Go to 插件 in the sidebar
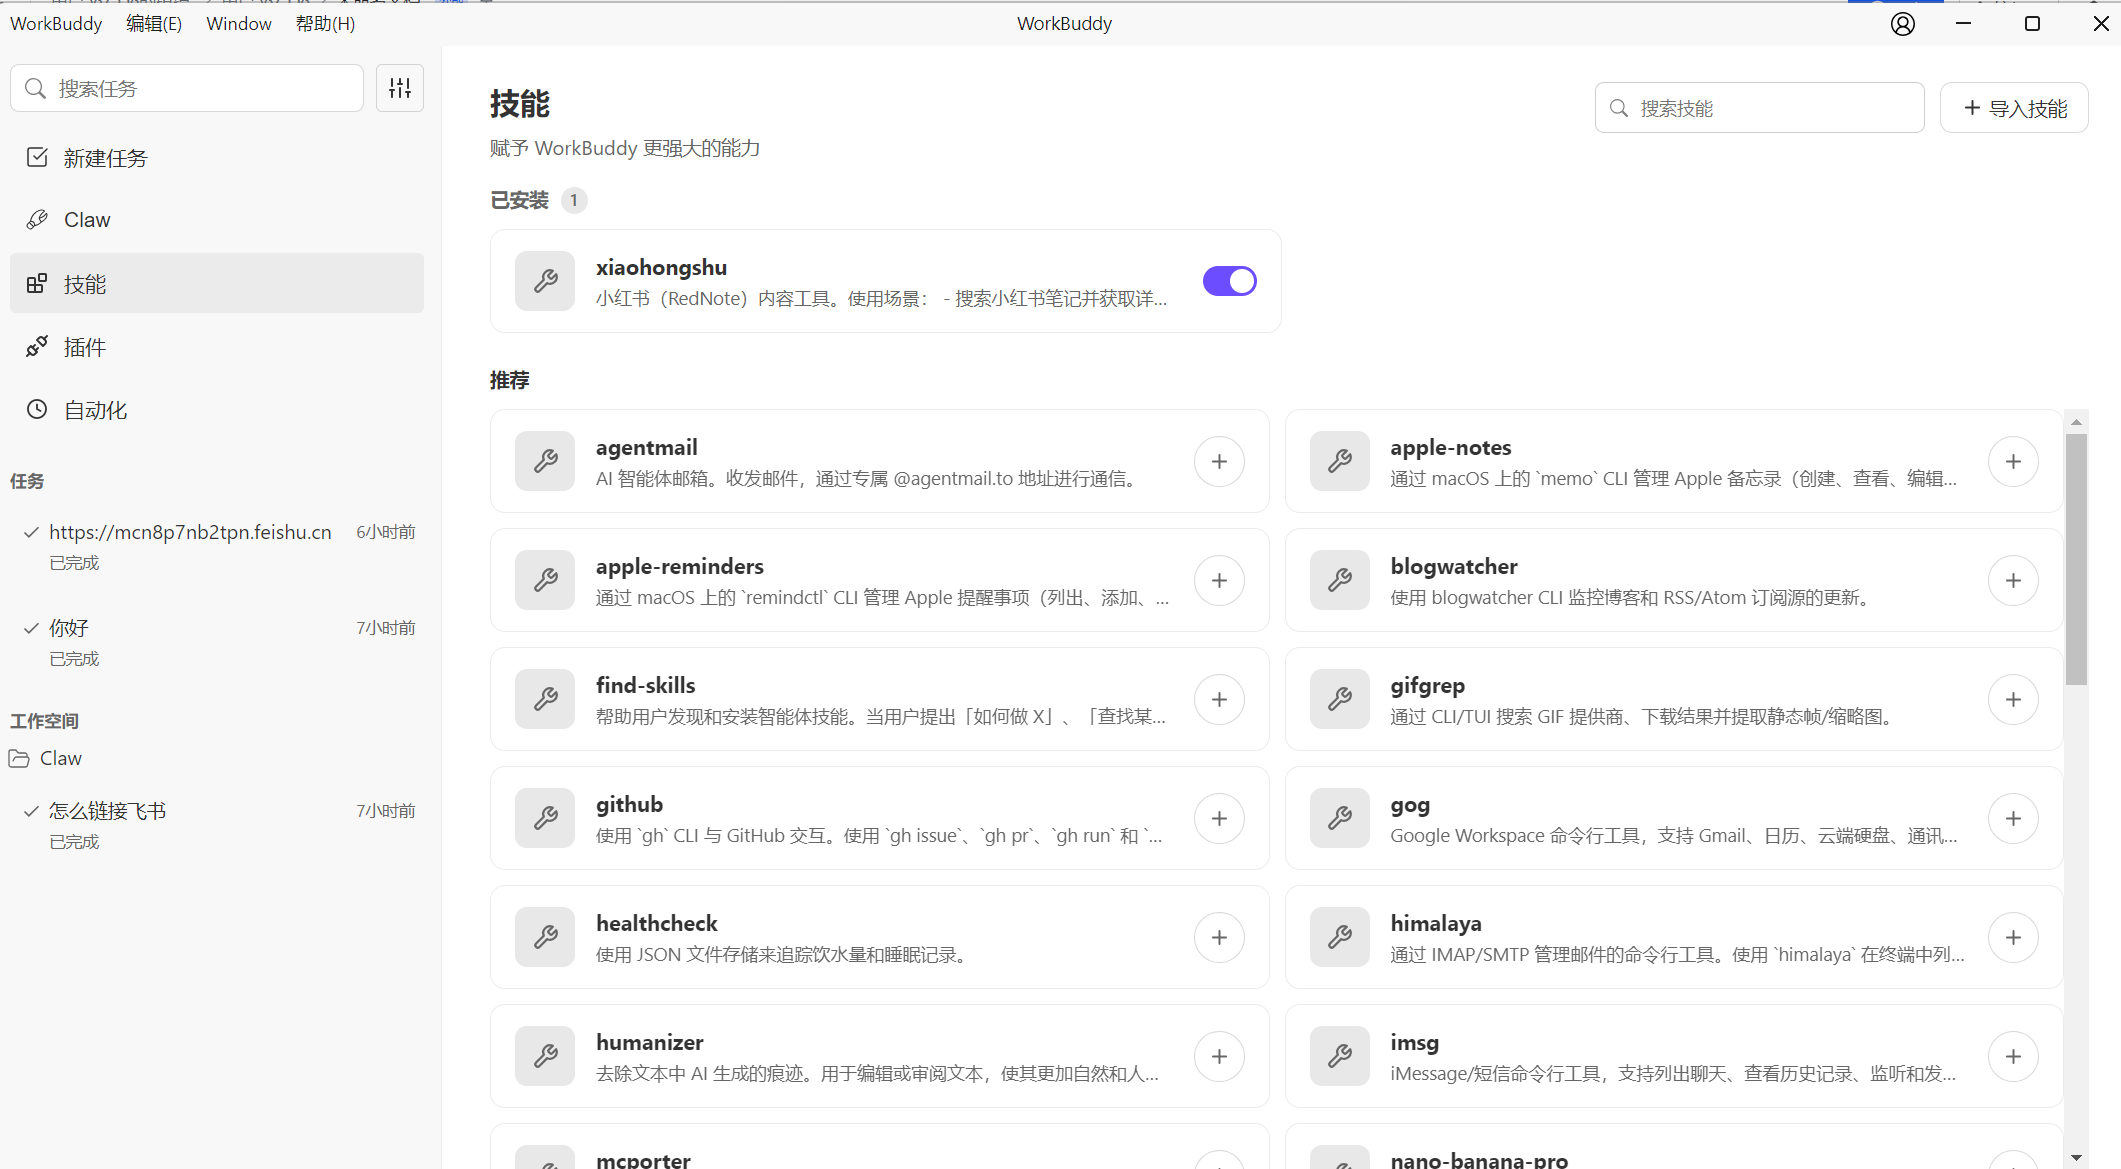The image size is (2121, 1169). (84, 347)
